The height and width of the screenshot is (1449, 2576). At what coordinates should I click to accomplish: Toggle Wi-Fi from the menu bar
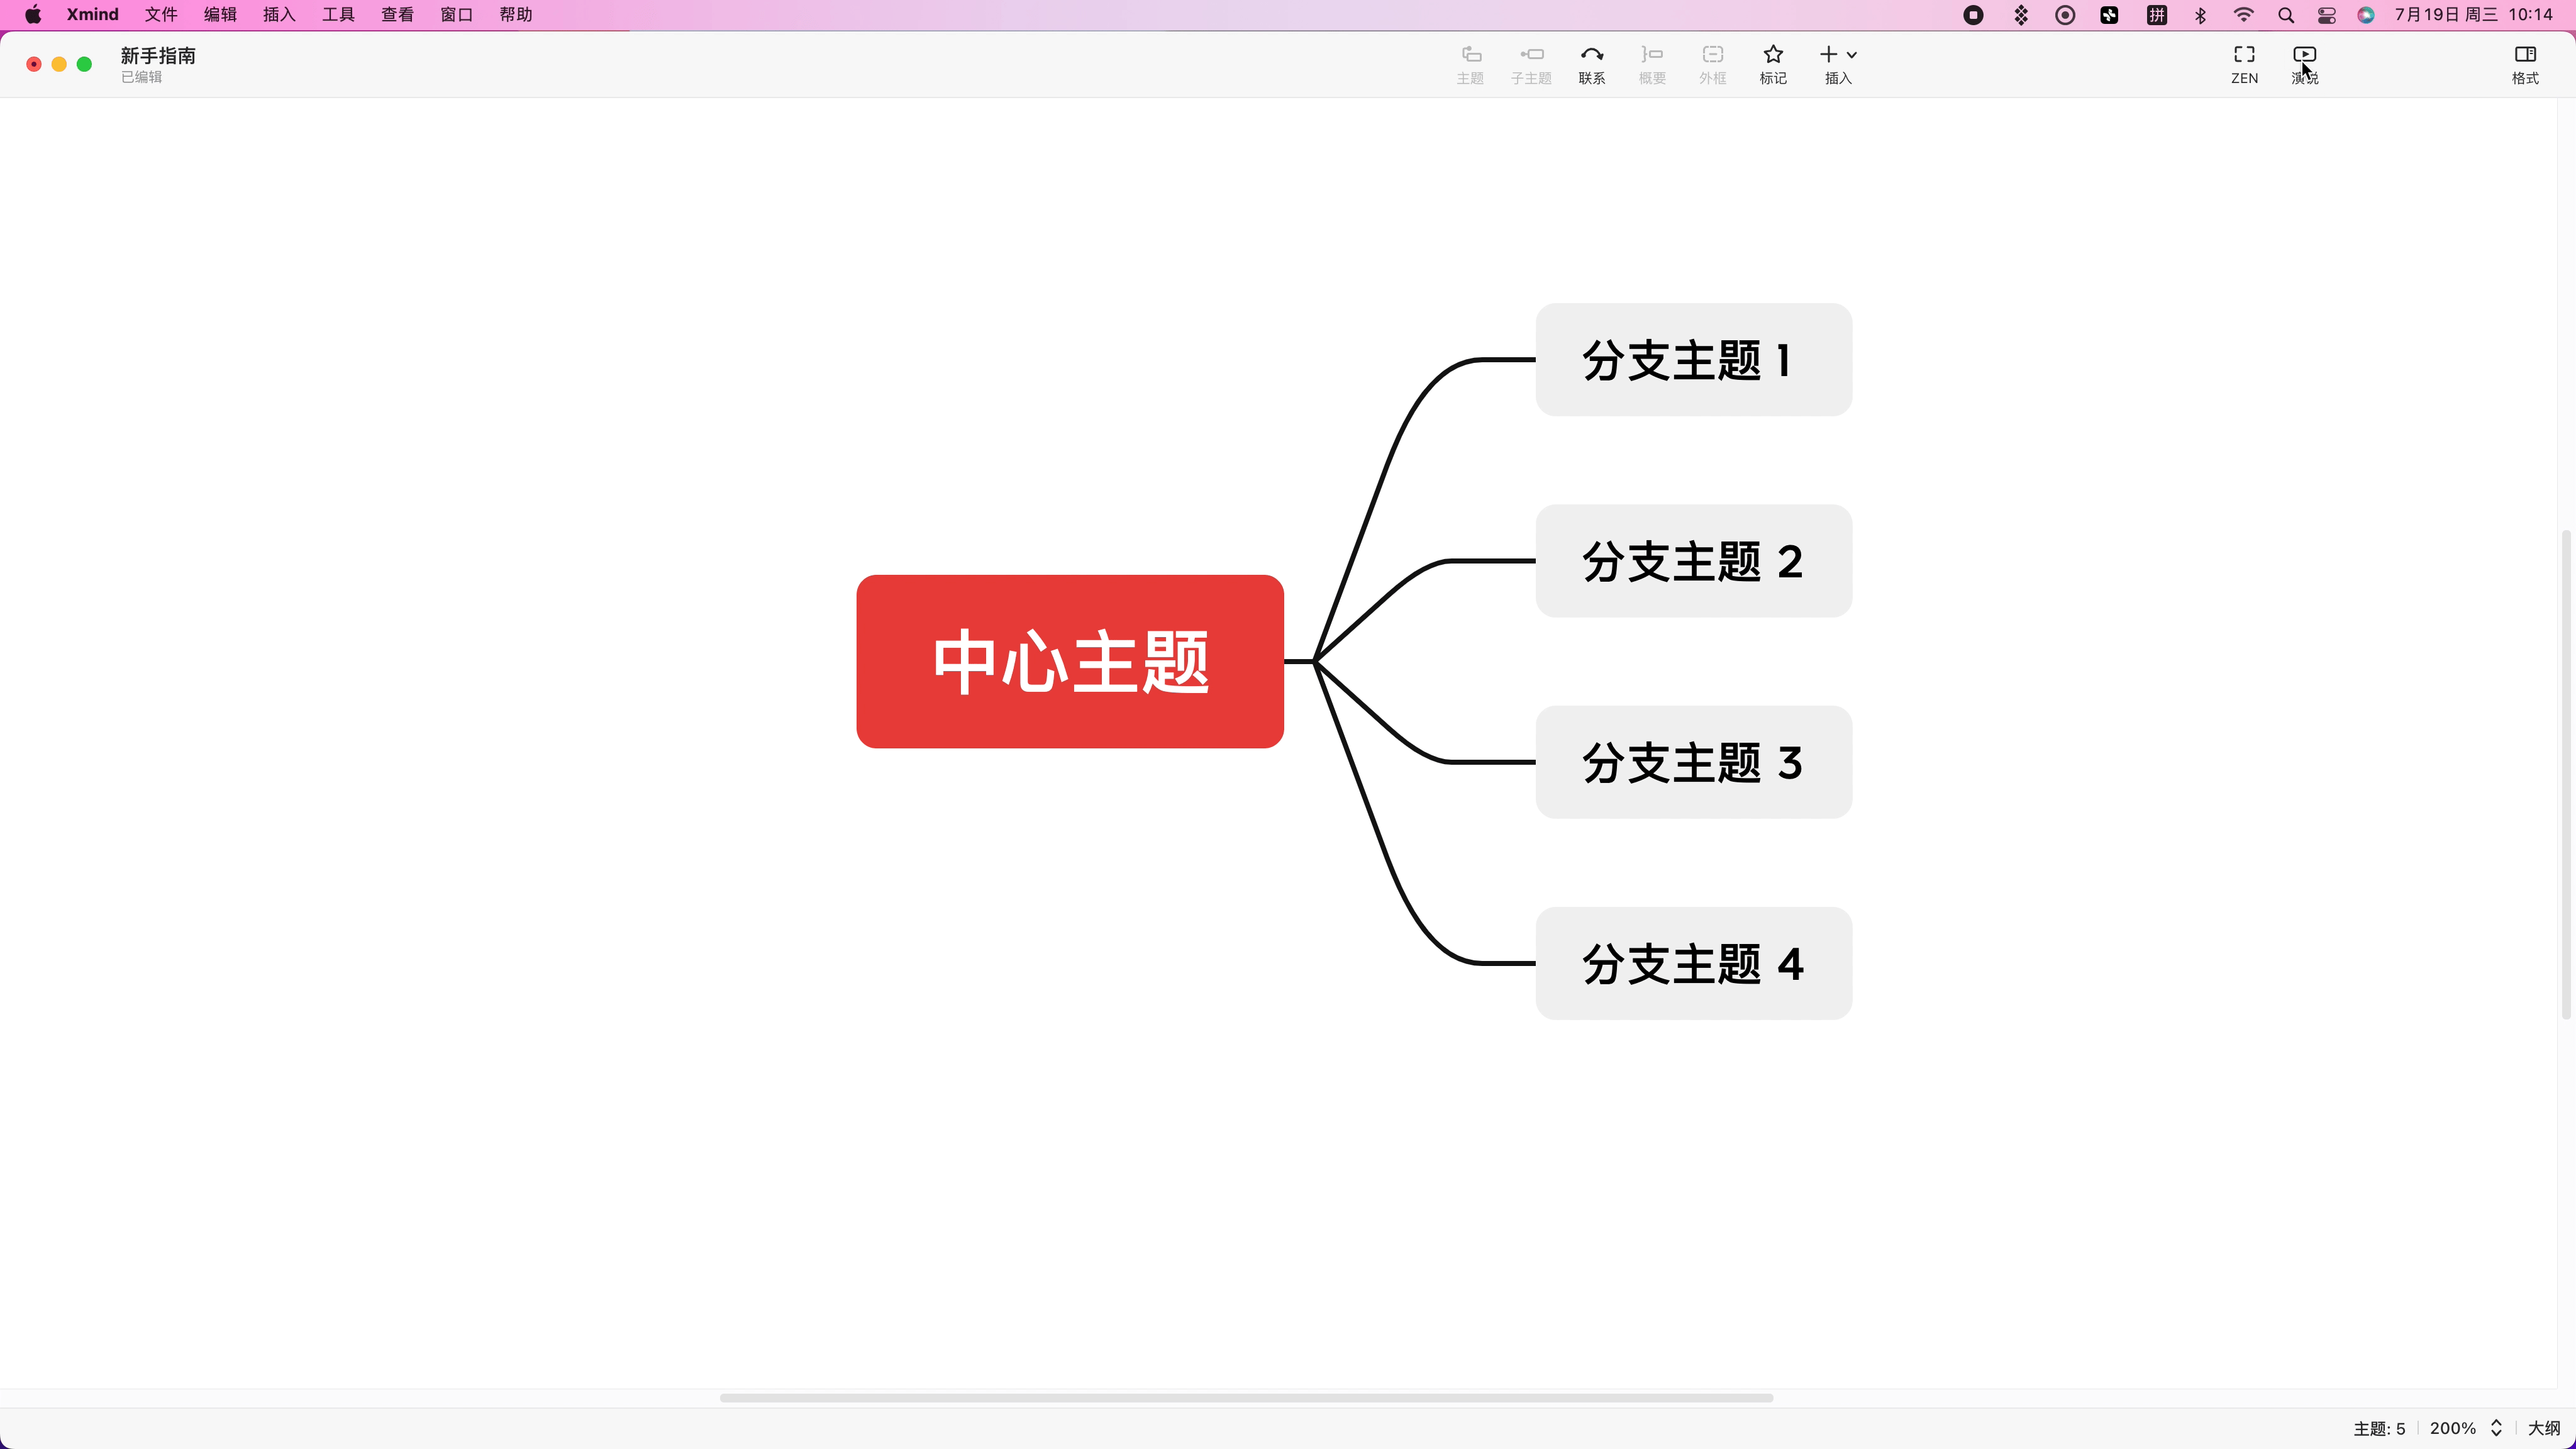tap(2243, 14)
